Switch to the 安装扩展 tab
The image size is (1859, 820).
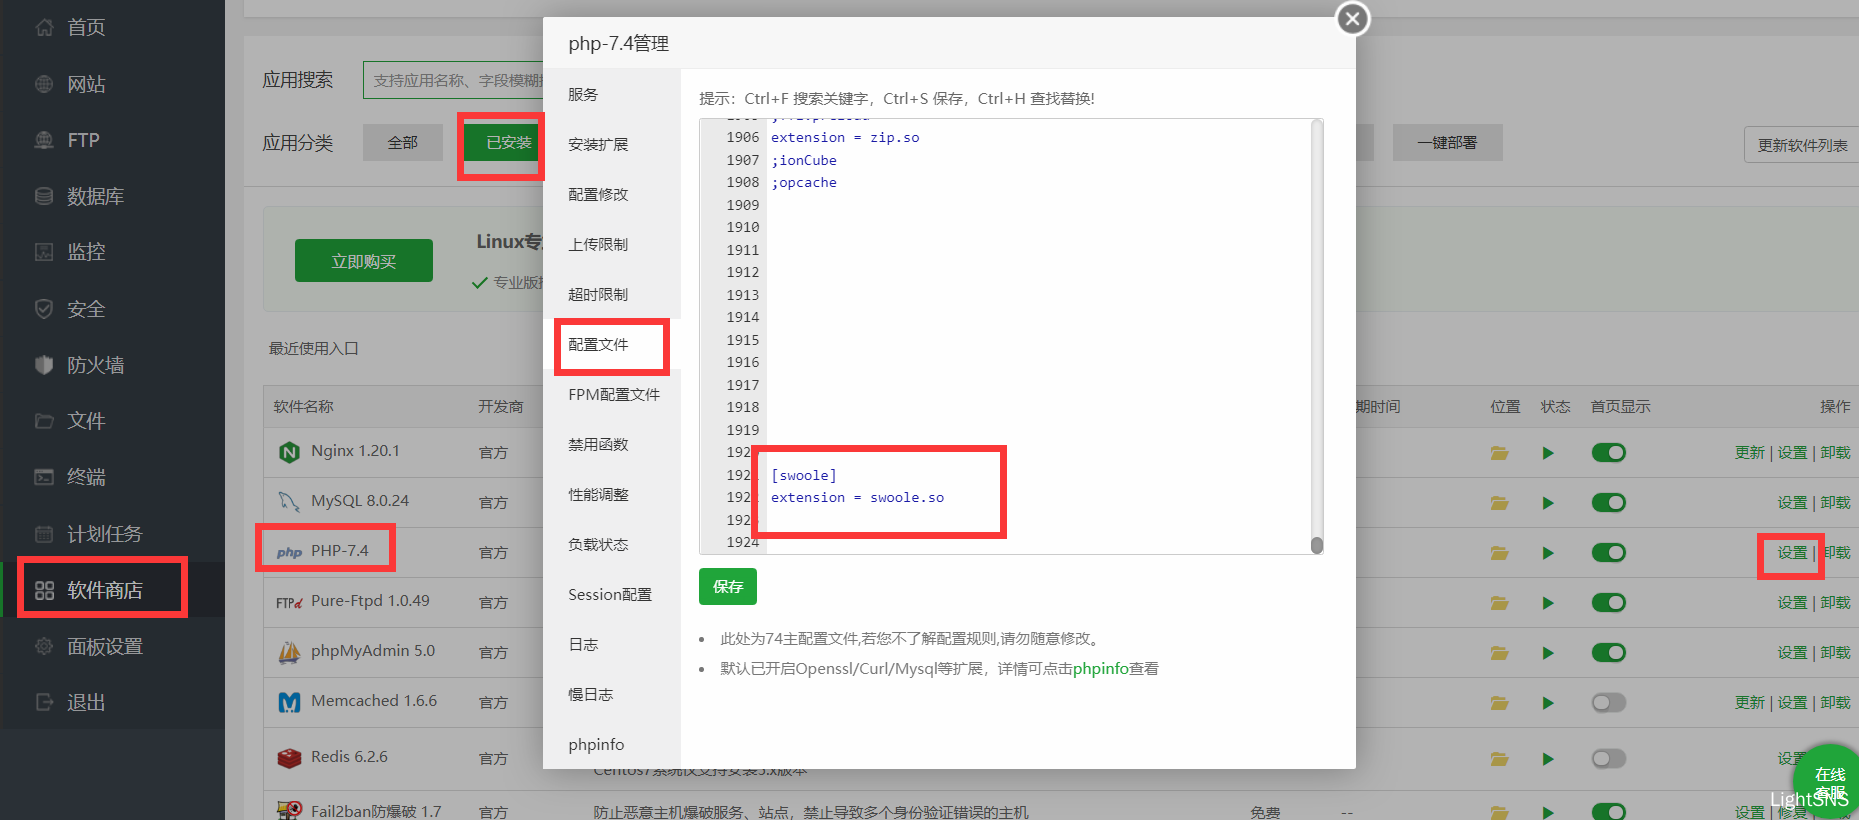[598, 145]
